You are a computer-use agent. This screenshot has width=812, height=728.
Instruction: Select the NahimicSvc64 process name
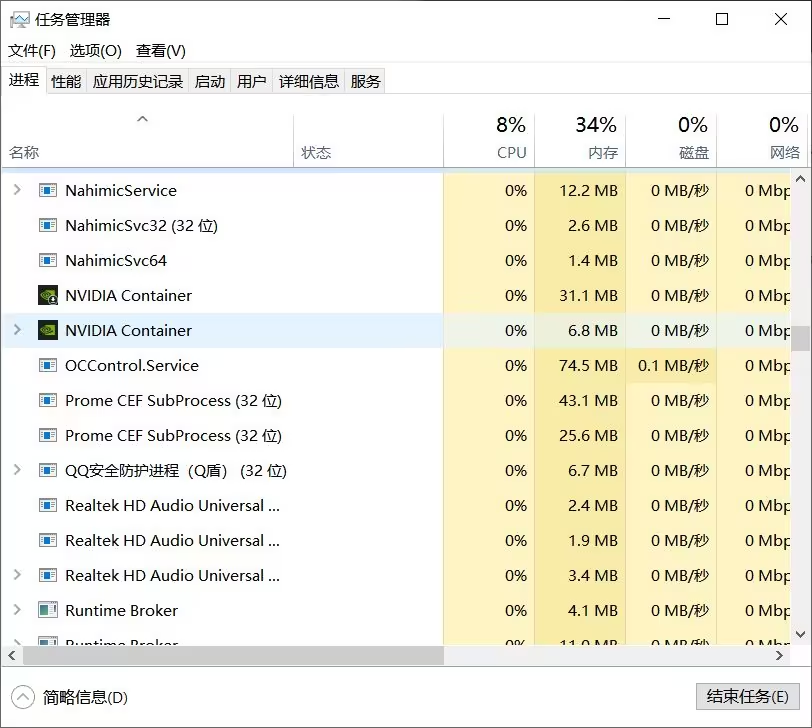click(x=116, y=260)
